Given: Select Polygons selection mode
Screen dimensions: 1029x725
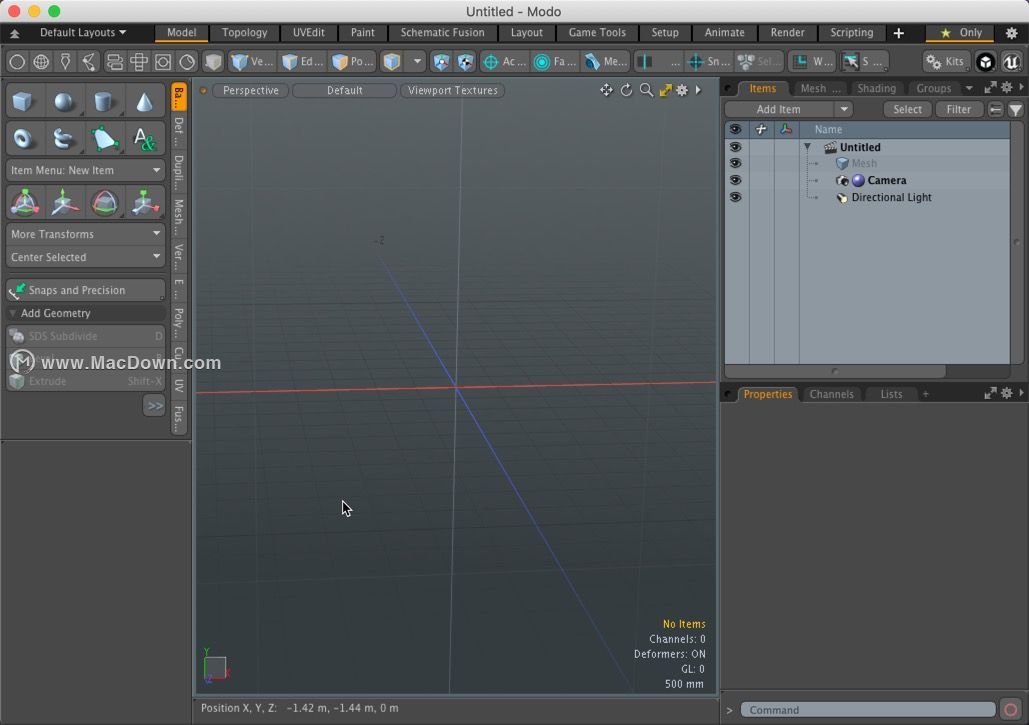Looking at the screenshot, I should pos(352,62).
